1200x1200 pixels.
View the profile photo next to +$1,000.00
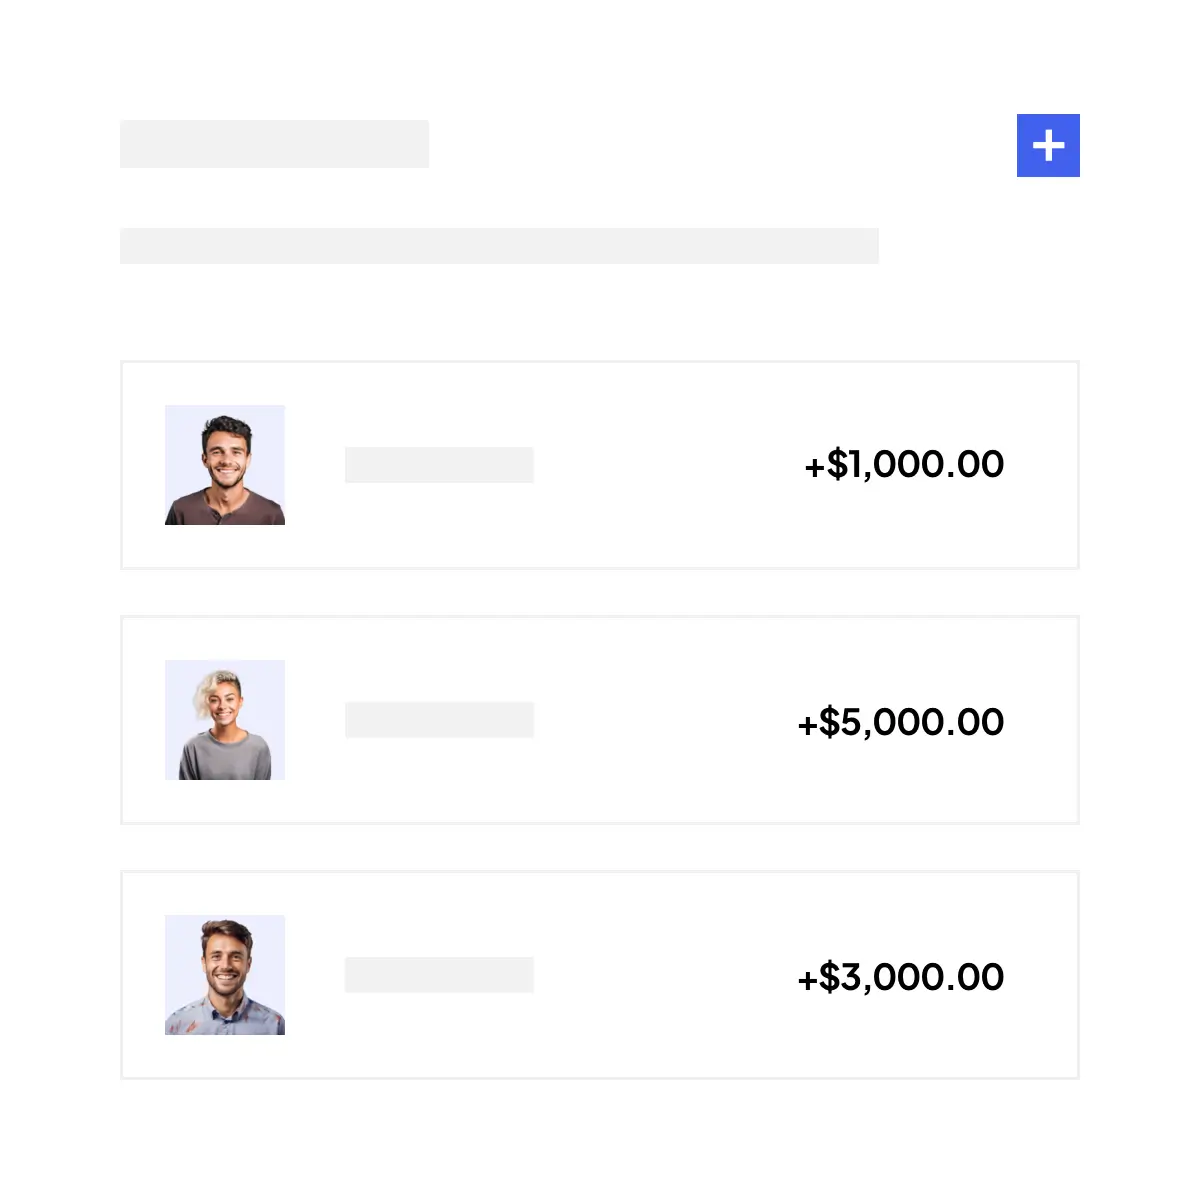[x=225, y=465]
